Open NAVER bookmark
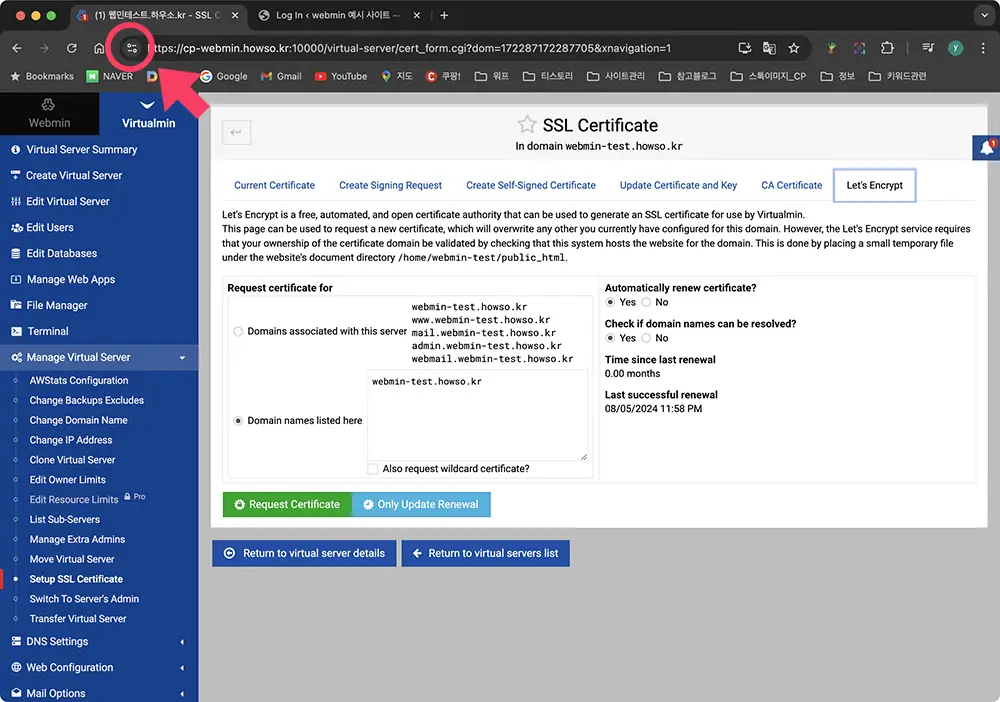This screenshot has height=702, width=1000. 110,77
